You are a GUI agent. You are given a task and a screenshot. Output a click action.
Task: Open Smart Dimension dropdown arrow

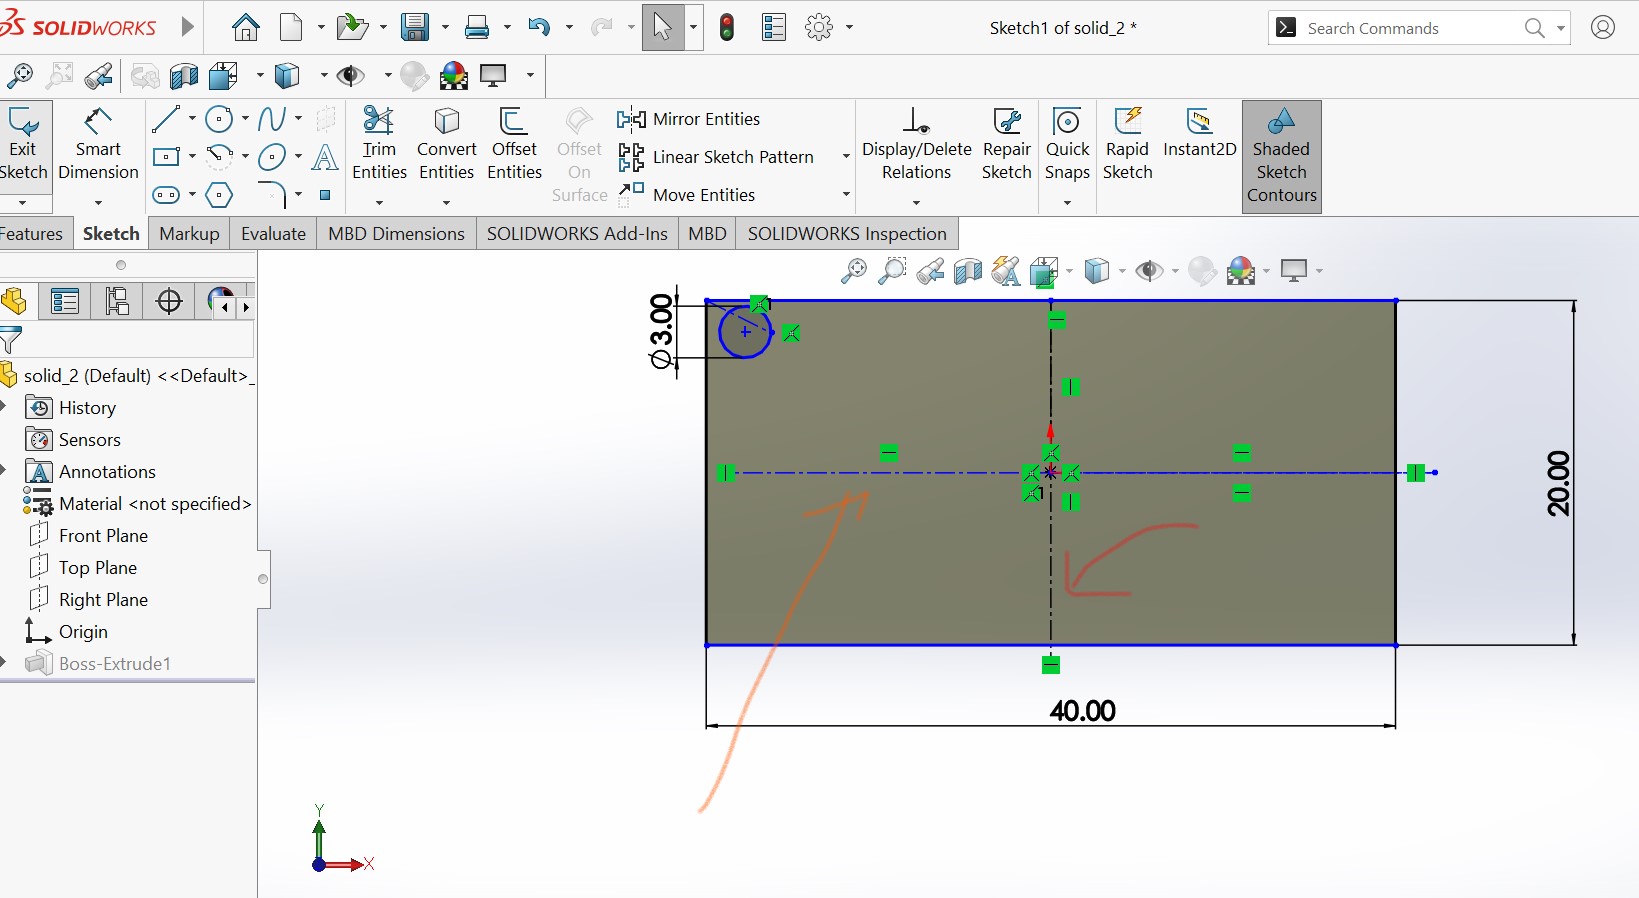tap(98, 203)
